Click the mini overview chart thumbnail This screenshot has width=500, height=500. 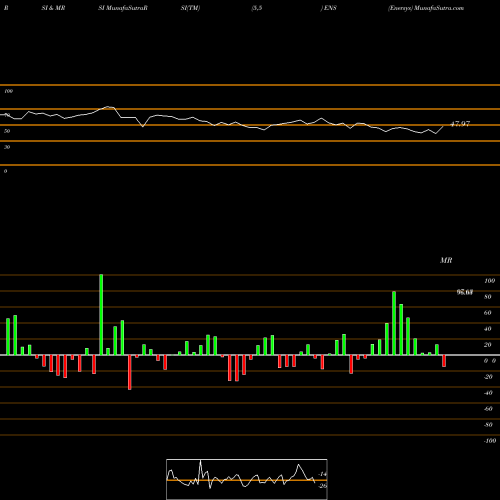(247, 479)
